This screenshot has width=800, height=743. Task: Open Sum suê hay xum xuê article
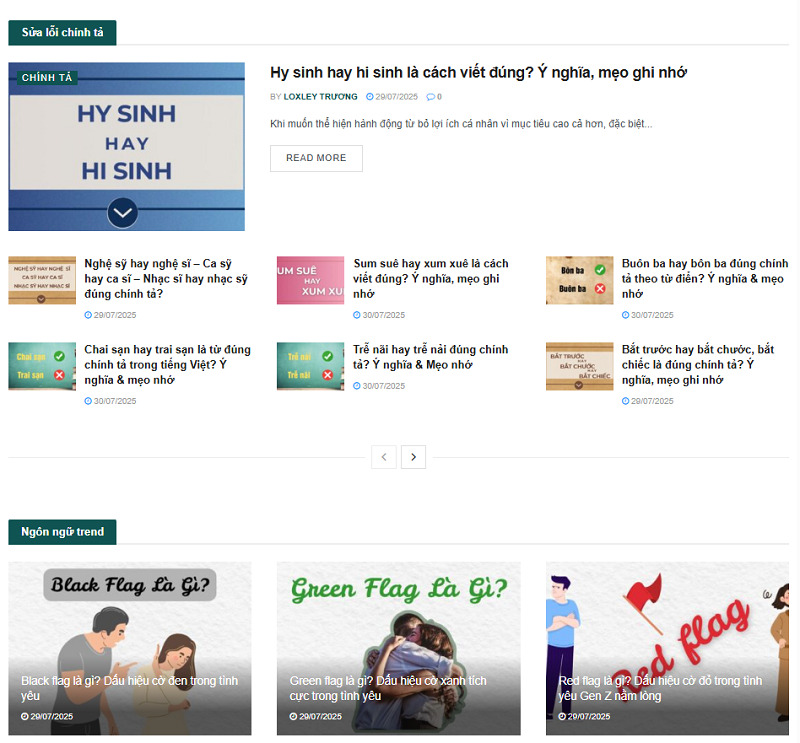click(431, 279)
